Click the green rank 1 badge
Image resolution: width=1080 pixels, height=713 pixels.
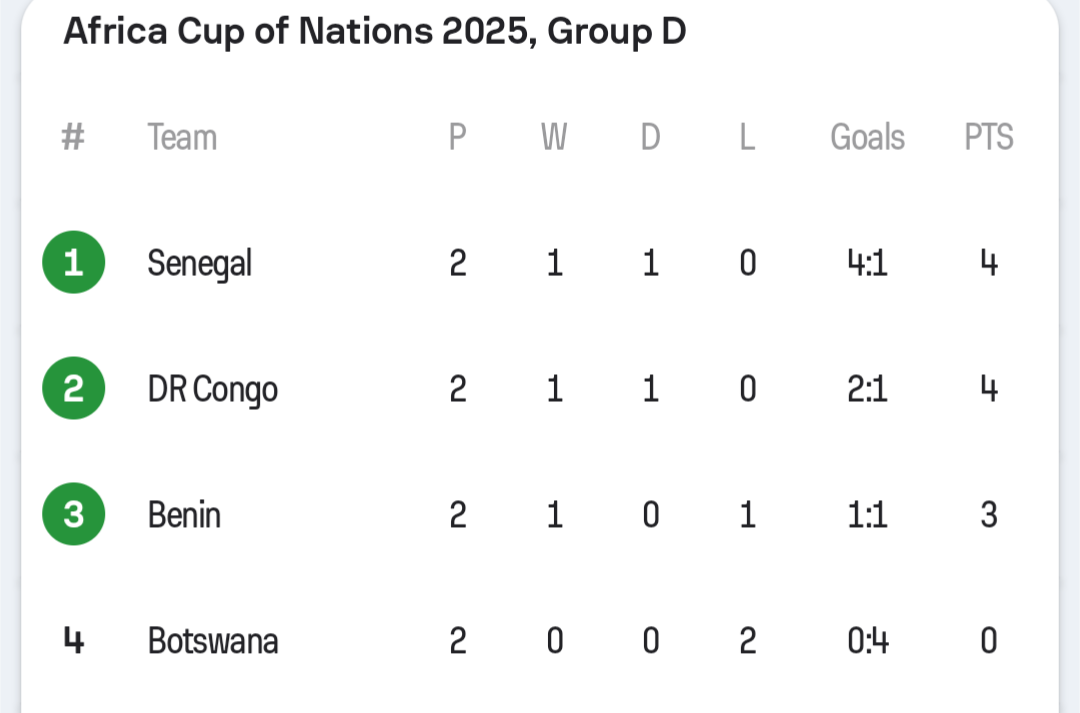73,263
